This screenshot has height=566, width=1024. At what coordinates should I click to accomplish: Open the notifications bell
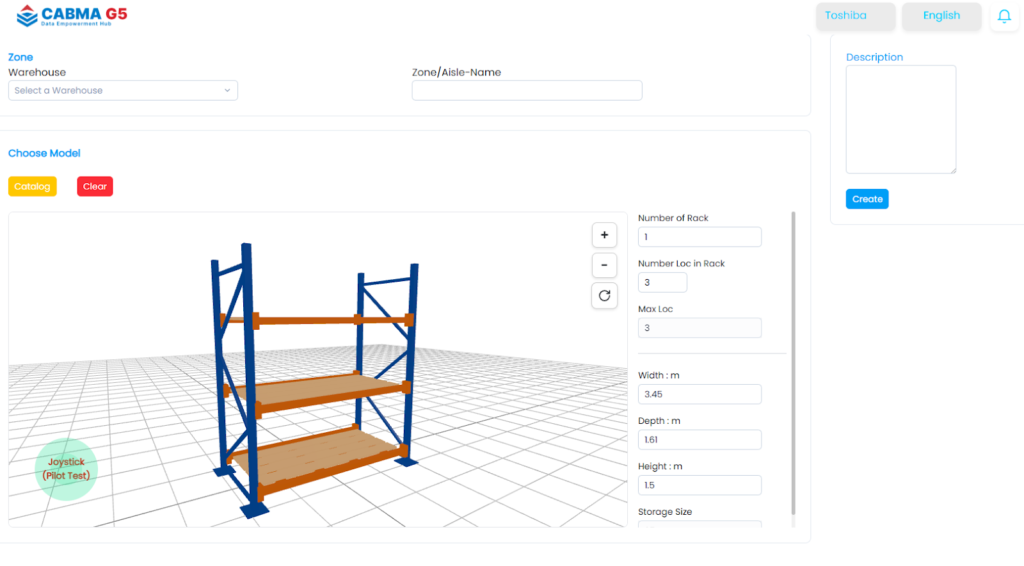(1004, 17)
